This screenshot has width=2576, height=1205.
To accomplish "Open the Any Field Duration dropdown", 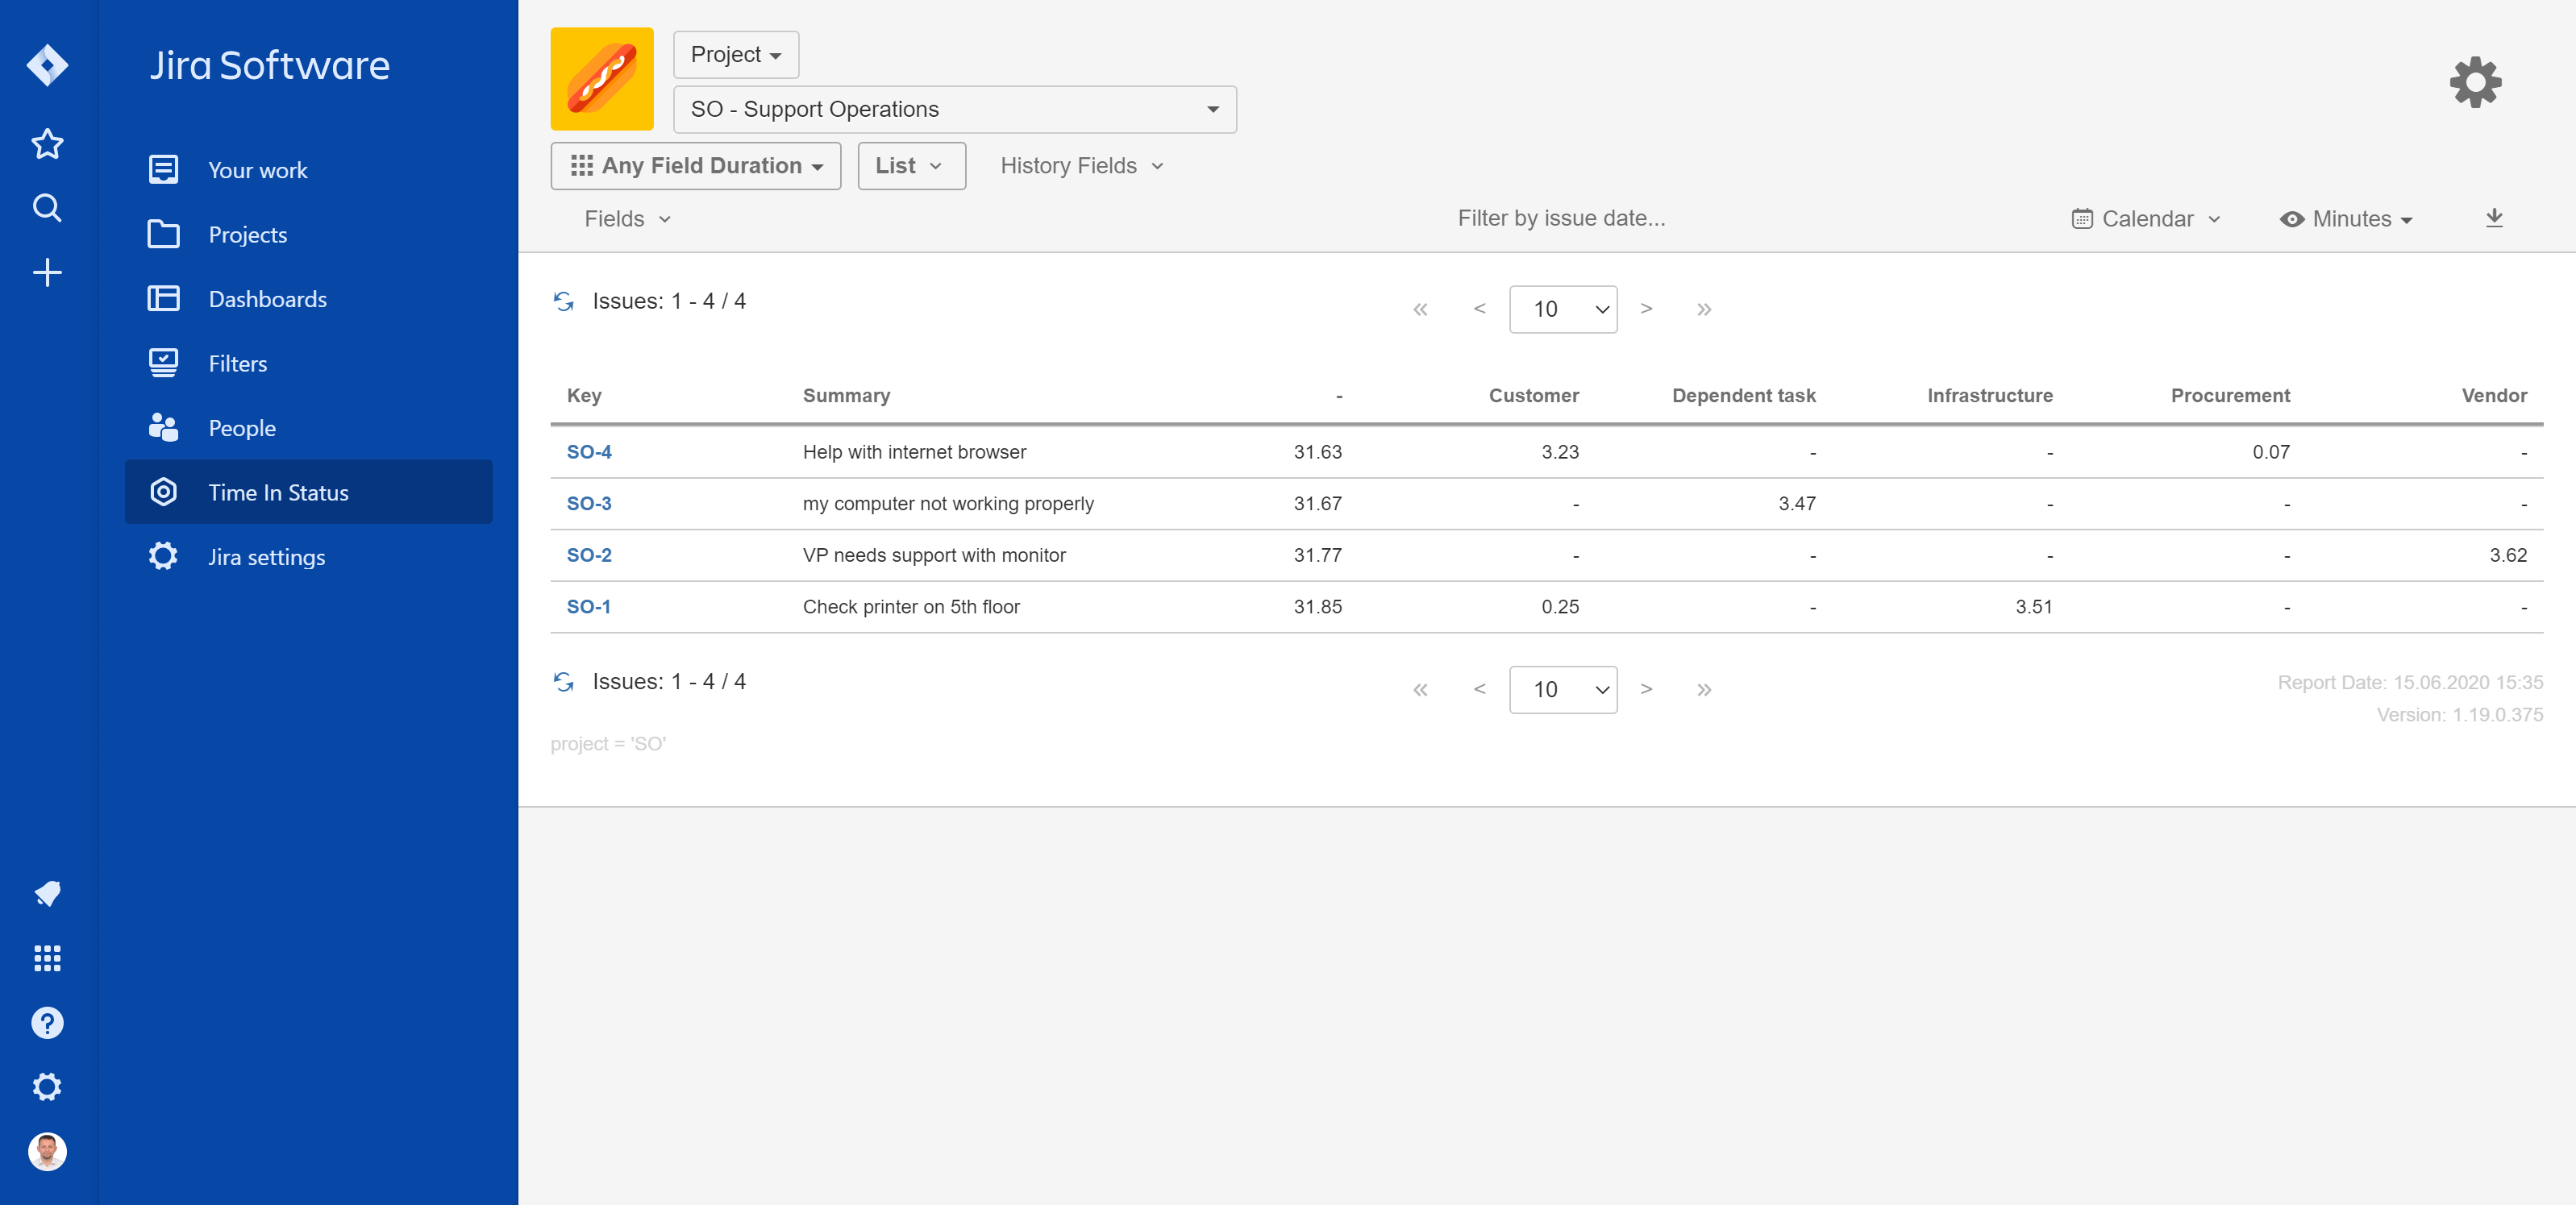I will pos(696,165).
